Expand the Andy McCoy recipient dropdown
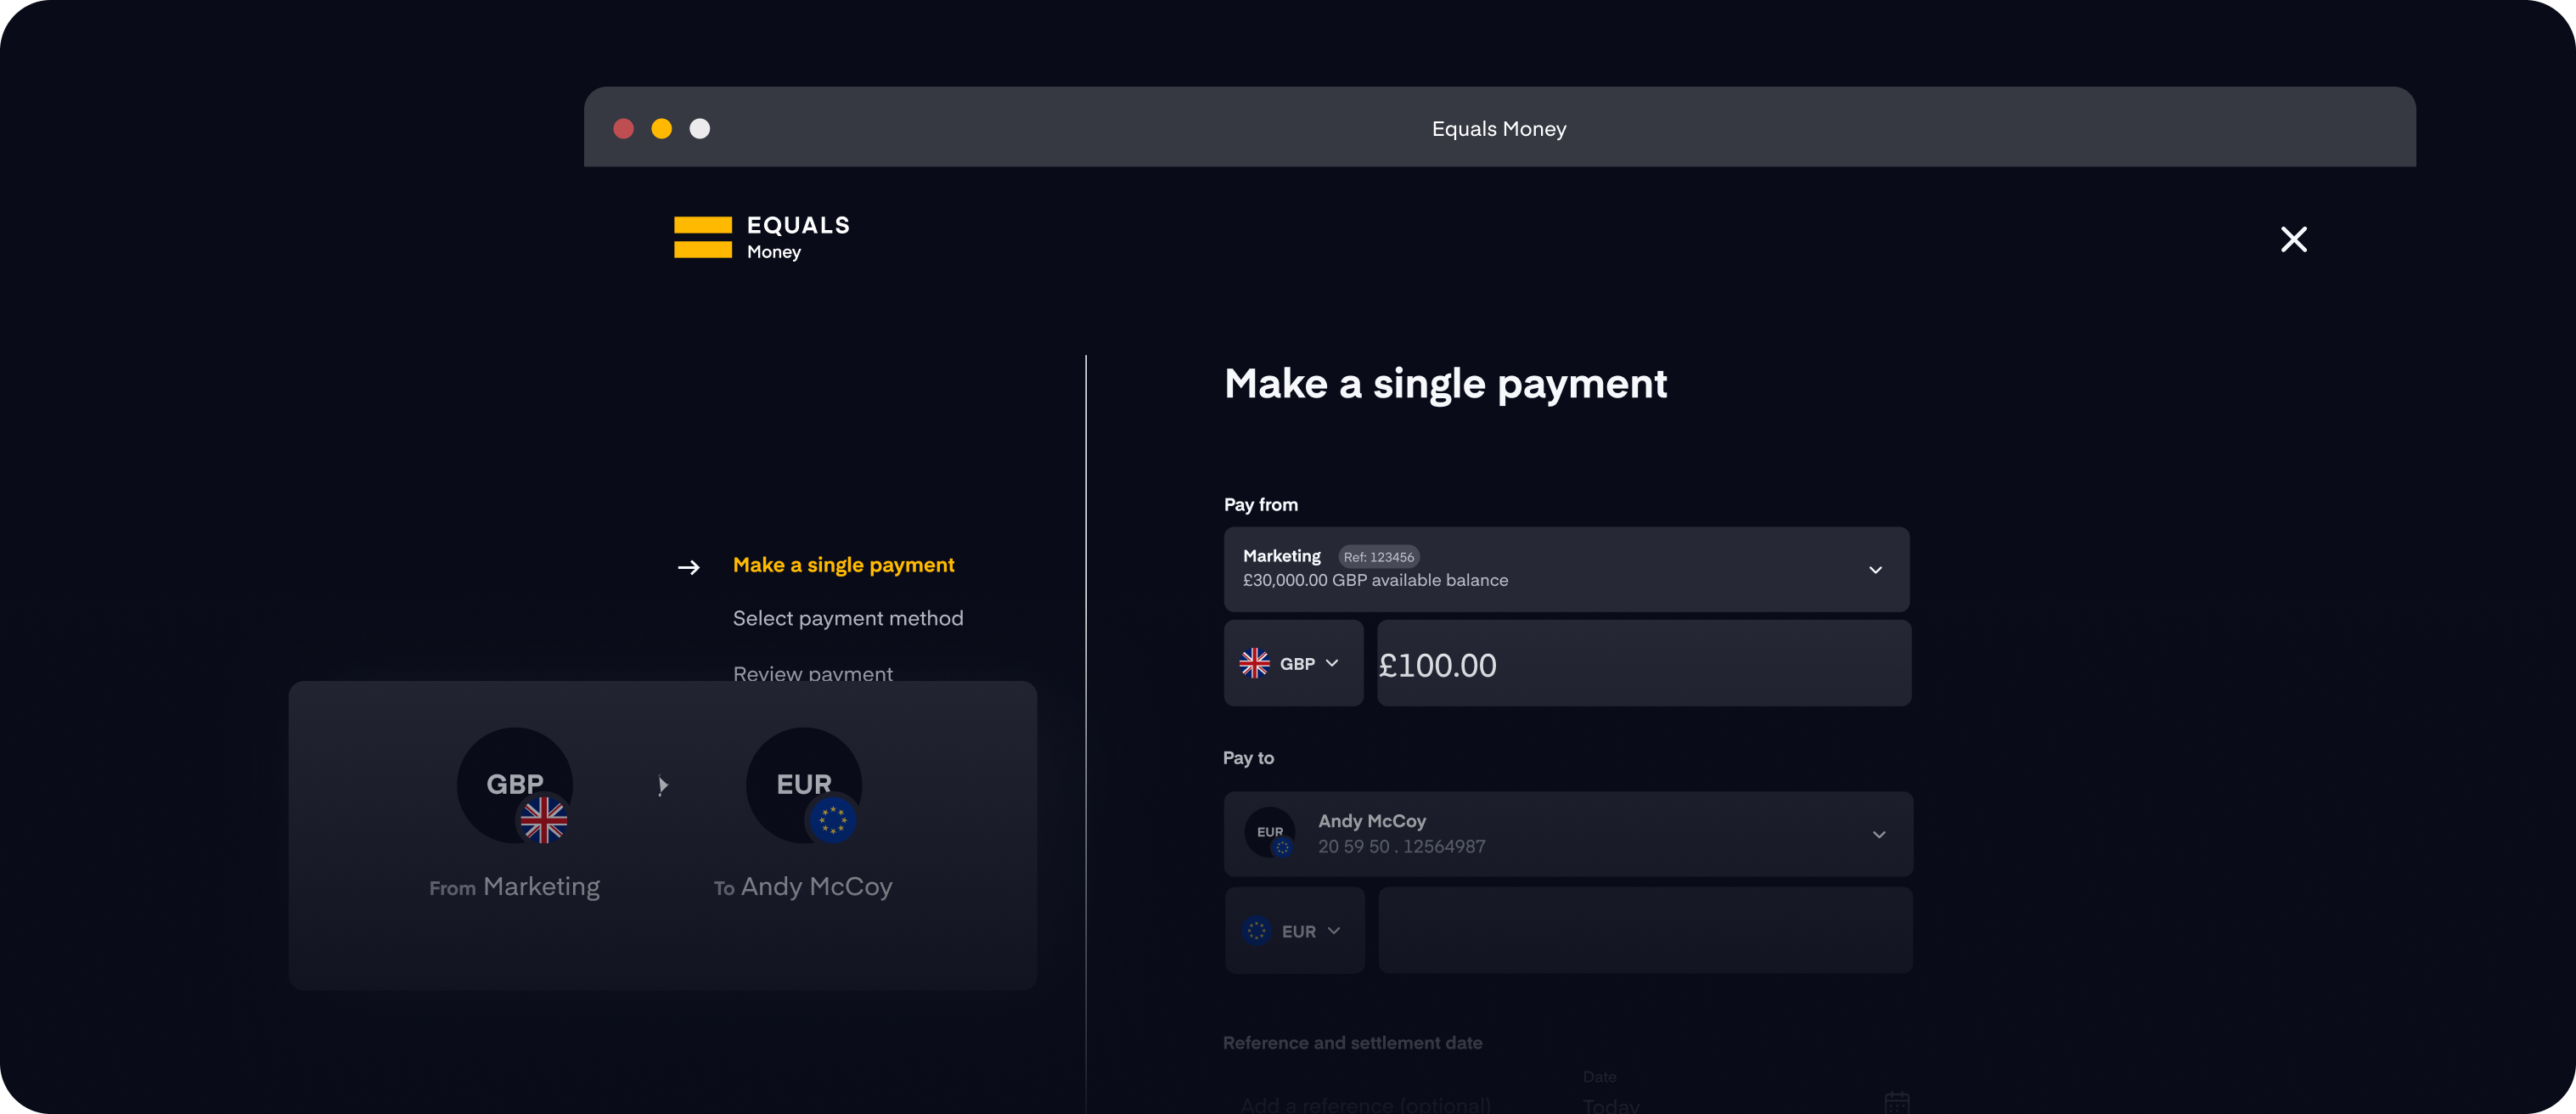 1568,834
